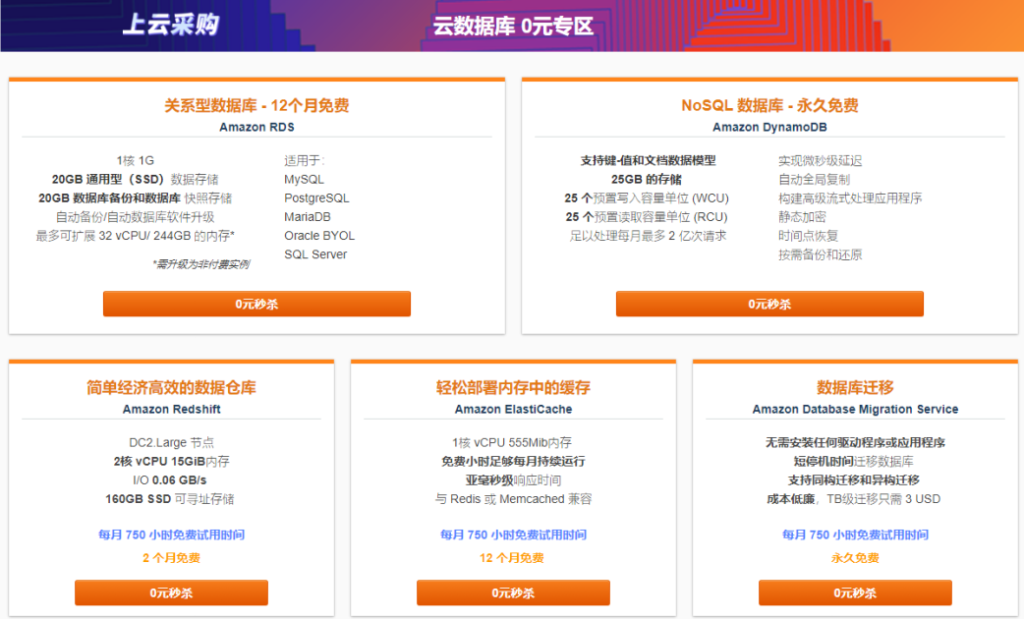Click the 0元秒杀 button under Amazon ElastiCache
This screenshot has height=619, width=1024.
point(512,592)
